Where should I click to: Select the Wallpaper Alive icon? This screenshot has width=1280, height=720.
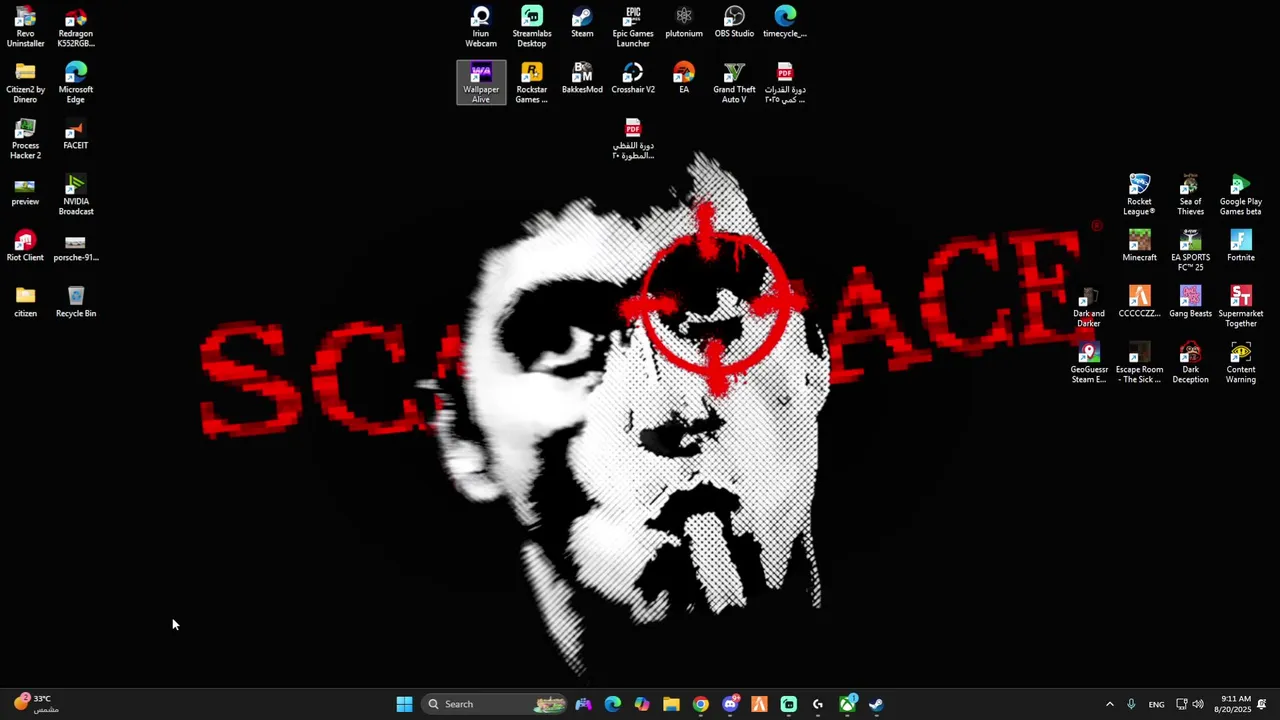481,83
